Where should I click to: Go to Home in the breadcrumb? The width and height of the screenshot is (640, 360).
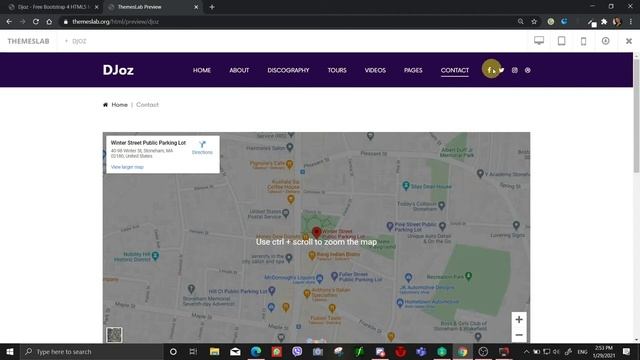(x=119, y=105)
